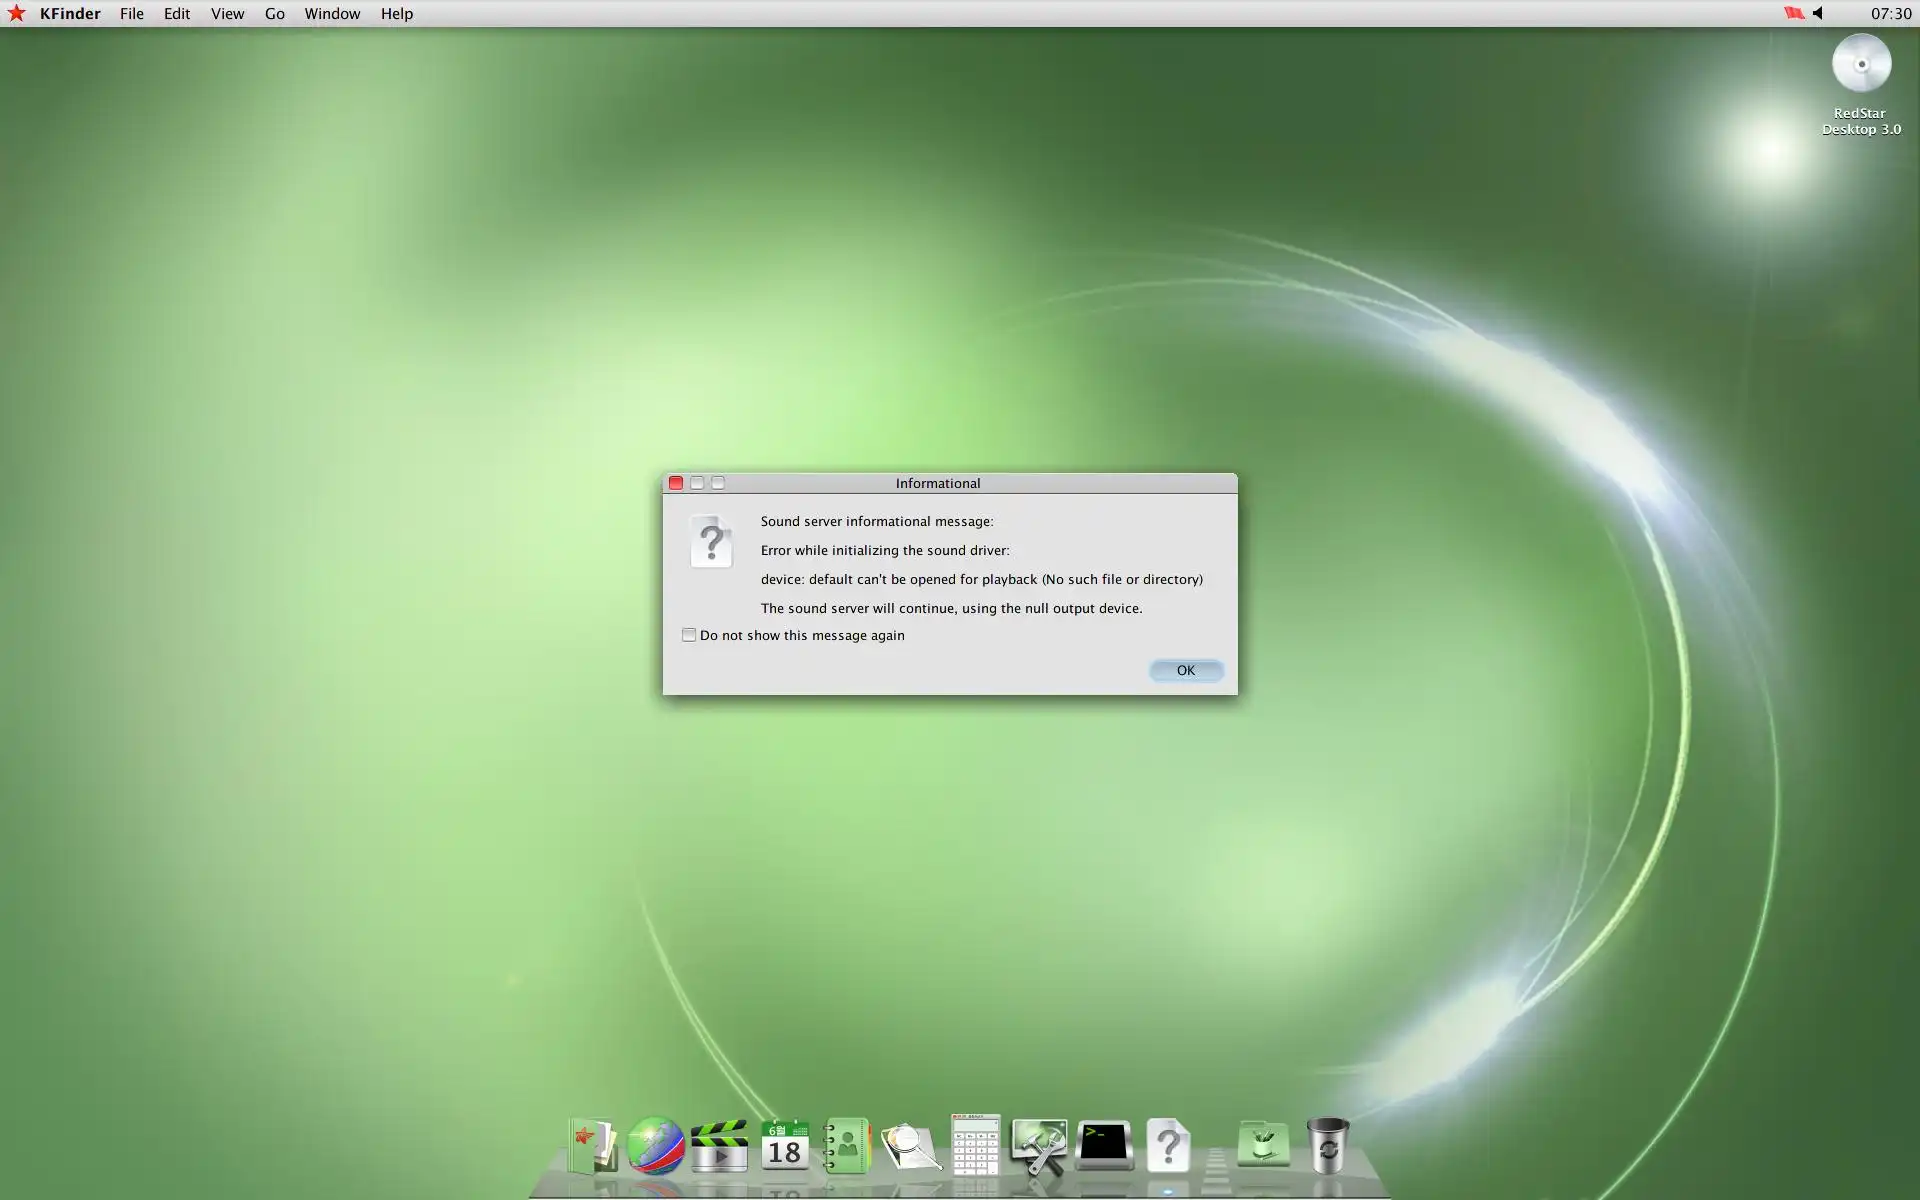The height and width of the screenshot is (1200, 1920).
Task: Select RedStar Desktop 3.0 disc icon
Action: [1861, 65]
